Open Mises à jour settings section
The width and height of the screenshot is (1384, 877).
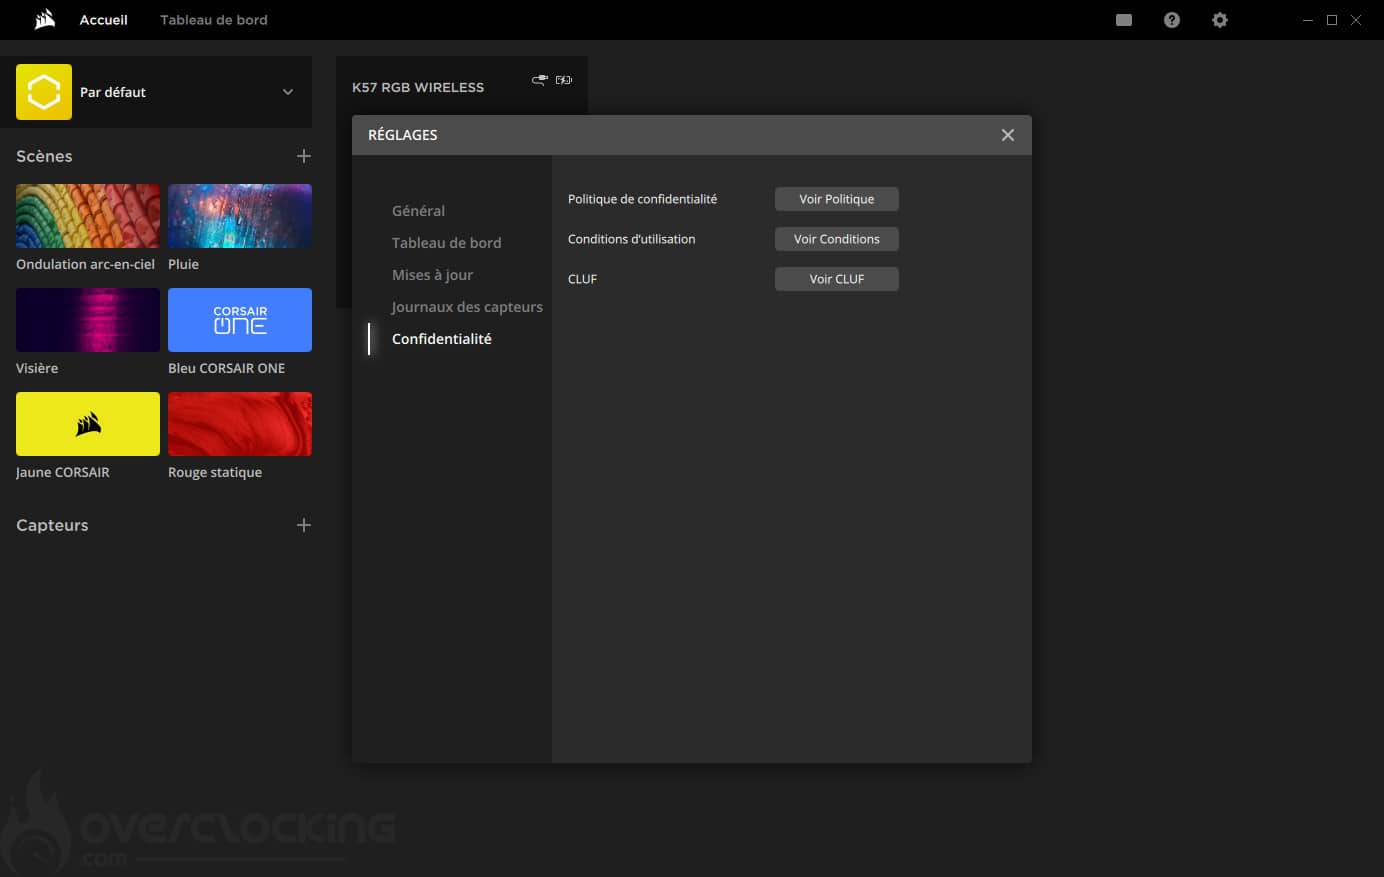pyautogui.click(x=432, y=275)
